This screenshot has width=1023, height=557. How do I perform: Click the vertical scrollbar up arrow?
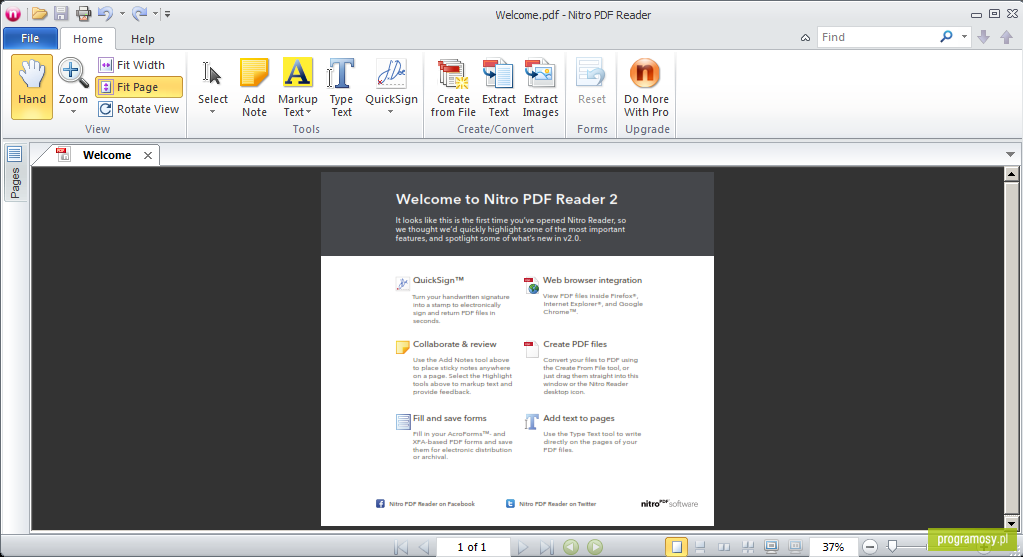click(1011, 173)
